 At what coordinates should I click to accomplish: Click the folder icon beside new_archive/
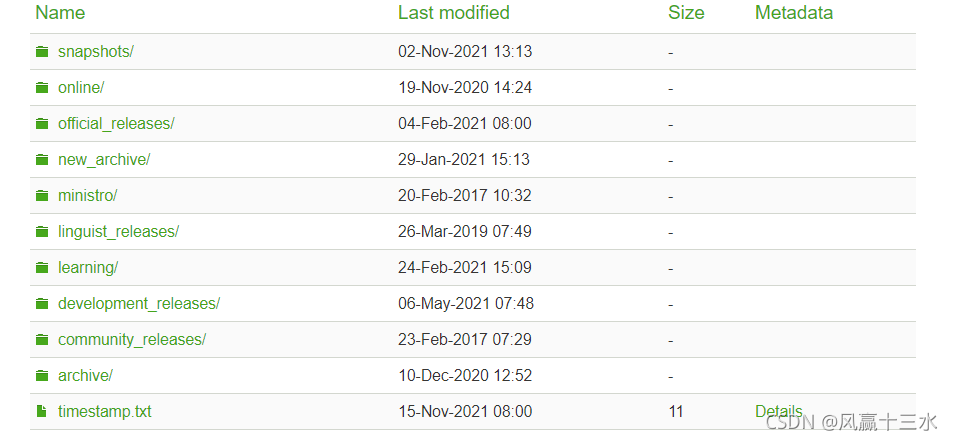(x=42, y=159)
